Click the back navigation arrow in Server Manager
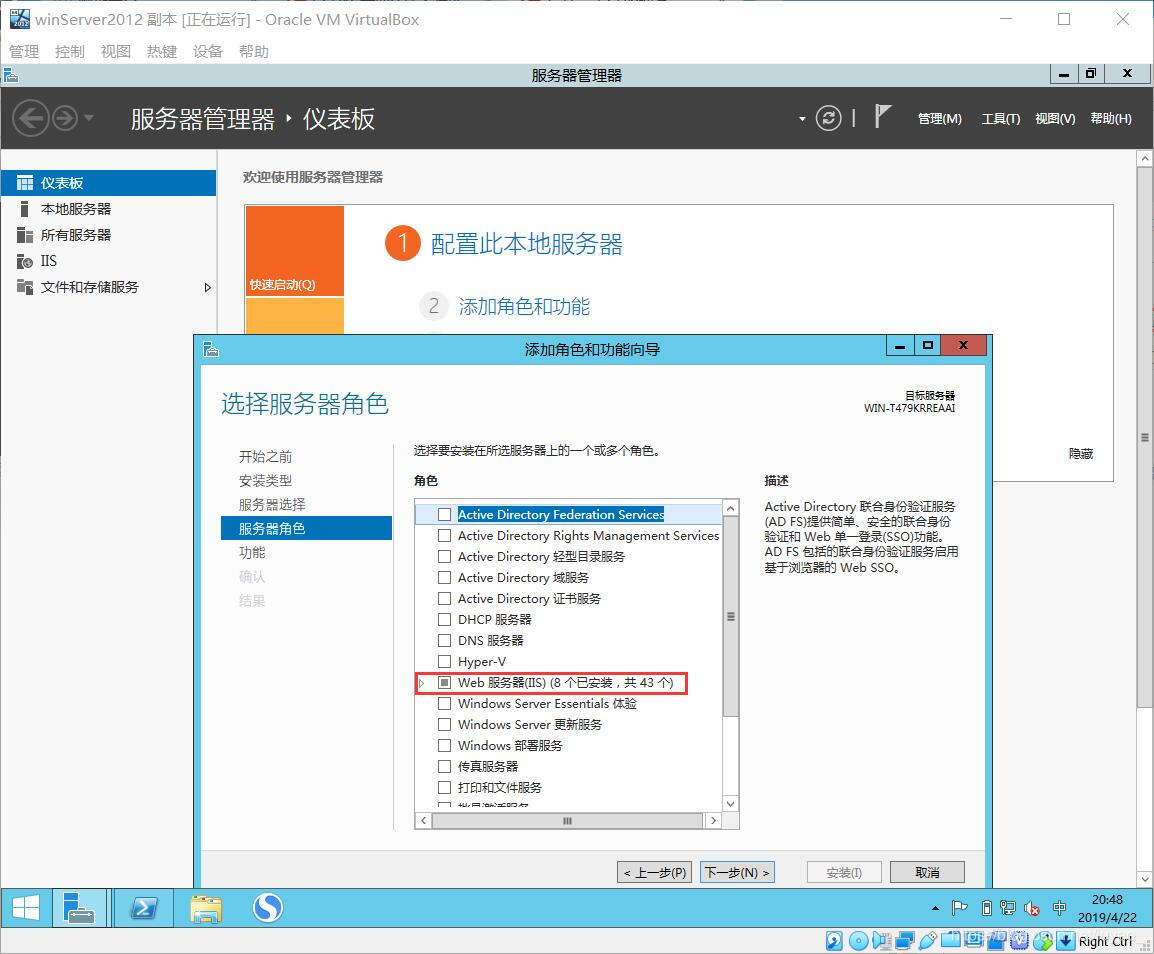This screenshot has width=1154, height=954. (x=31, y=118)
